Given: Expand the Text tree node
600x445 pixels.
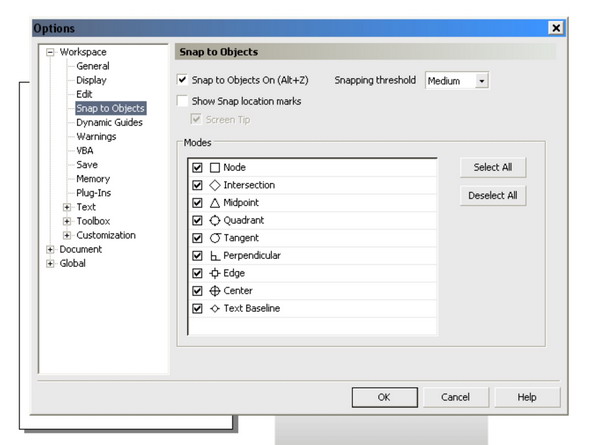Looking at the screenshot, I should (67, 207).
